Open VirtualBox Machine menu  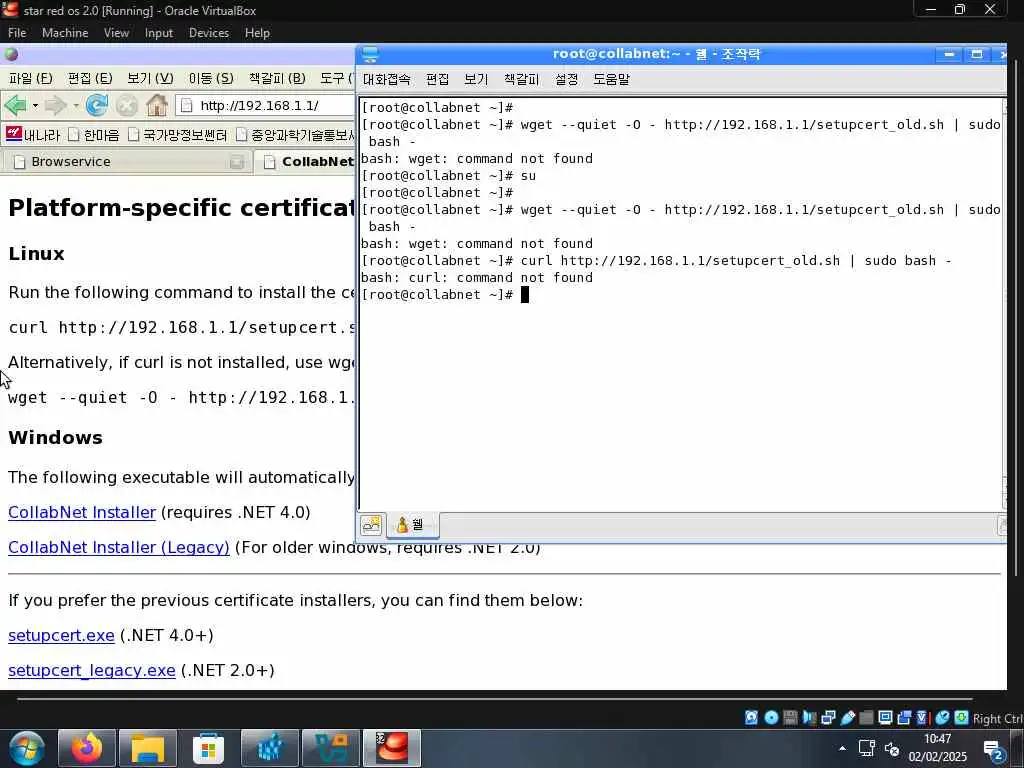coord(65,33)
